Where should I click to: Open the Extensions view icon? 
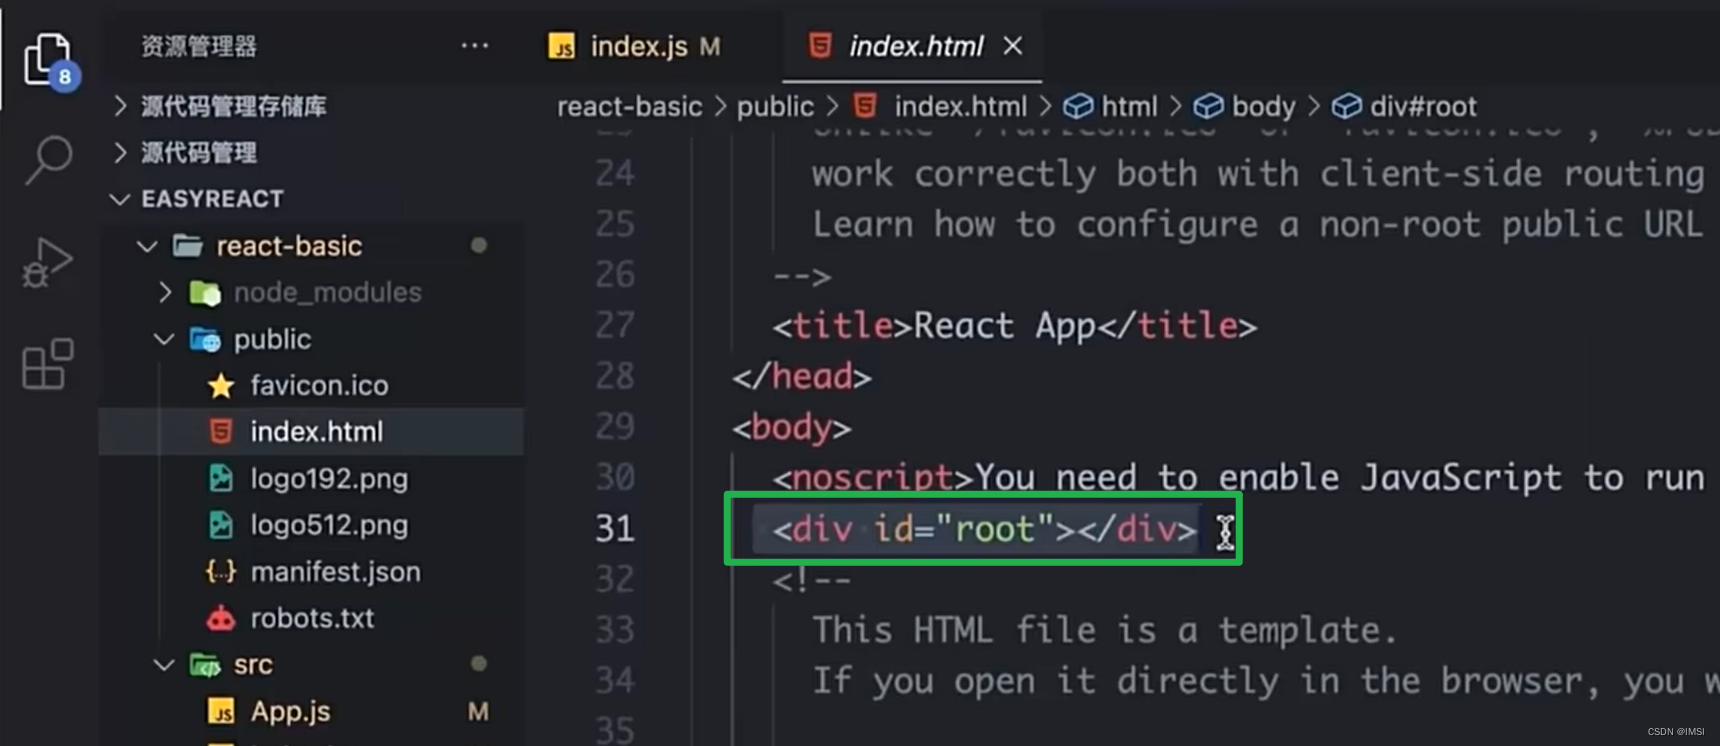pyautogui.click(x=47, y=364)
